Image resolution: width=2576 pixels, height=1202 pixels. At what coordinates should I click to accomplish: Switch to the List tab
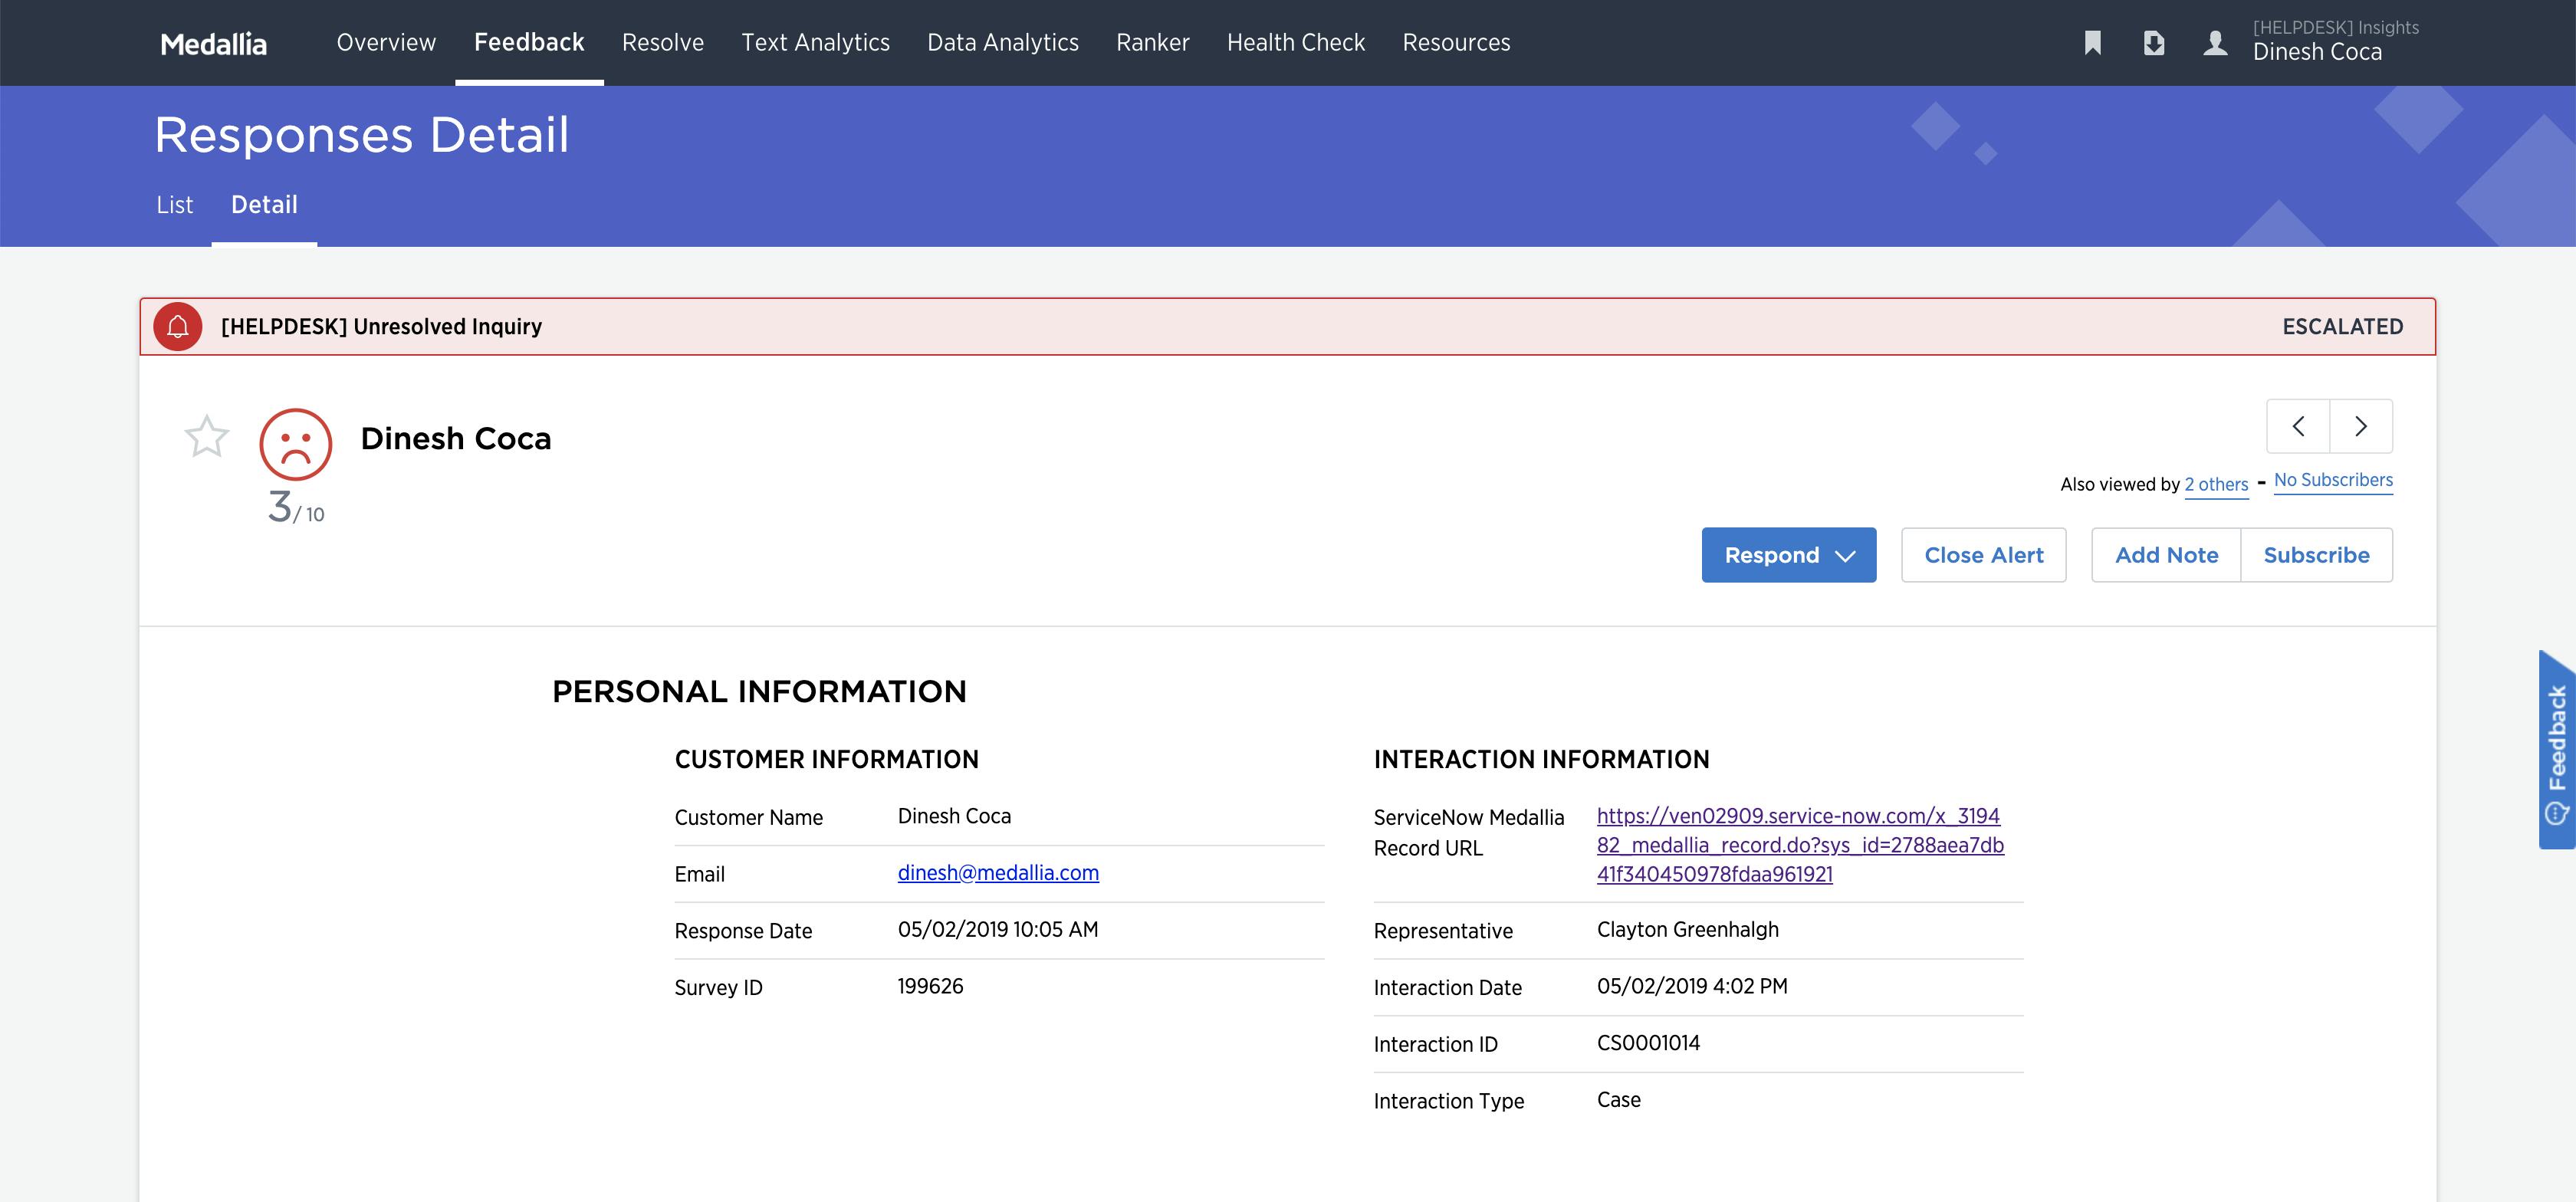point(174,205)
